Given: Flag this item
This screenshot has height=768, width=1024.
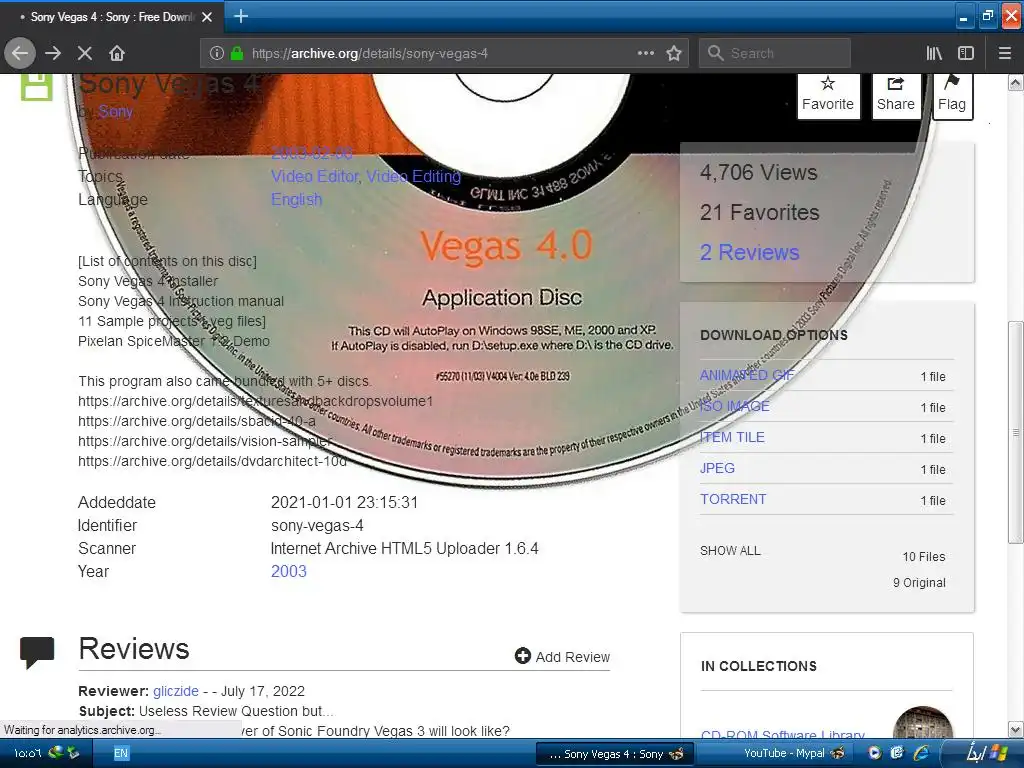Looking at the screenshot, I should (x=952, y=95).
